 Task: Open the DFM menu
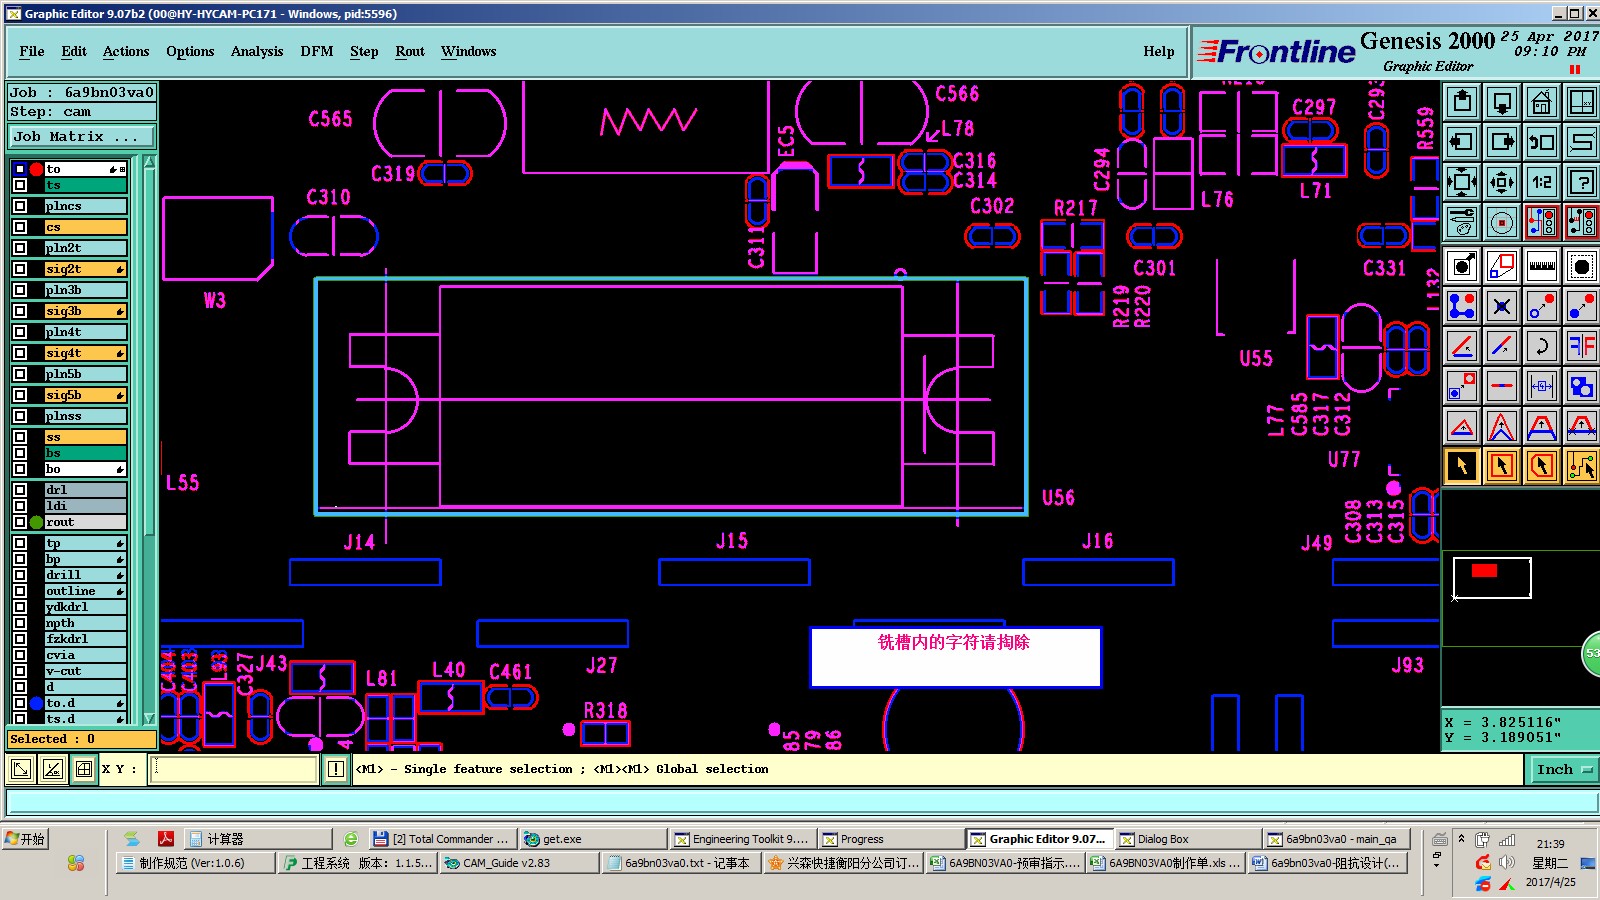317,51
